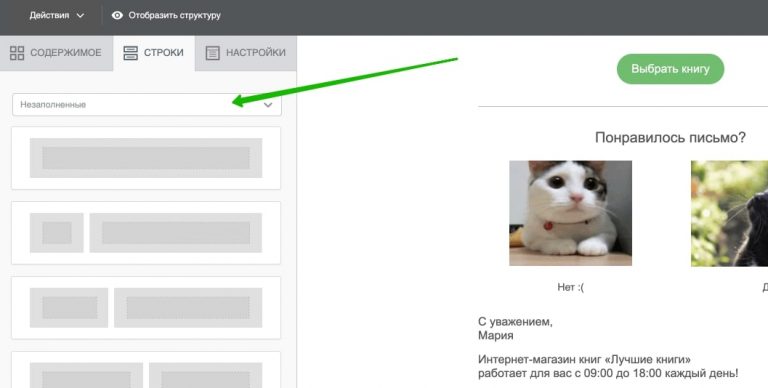
Task: Select the two equal columns row layout
Action: point(146,370)
